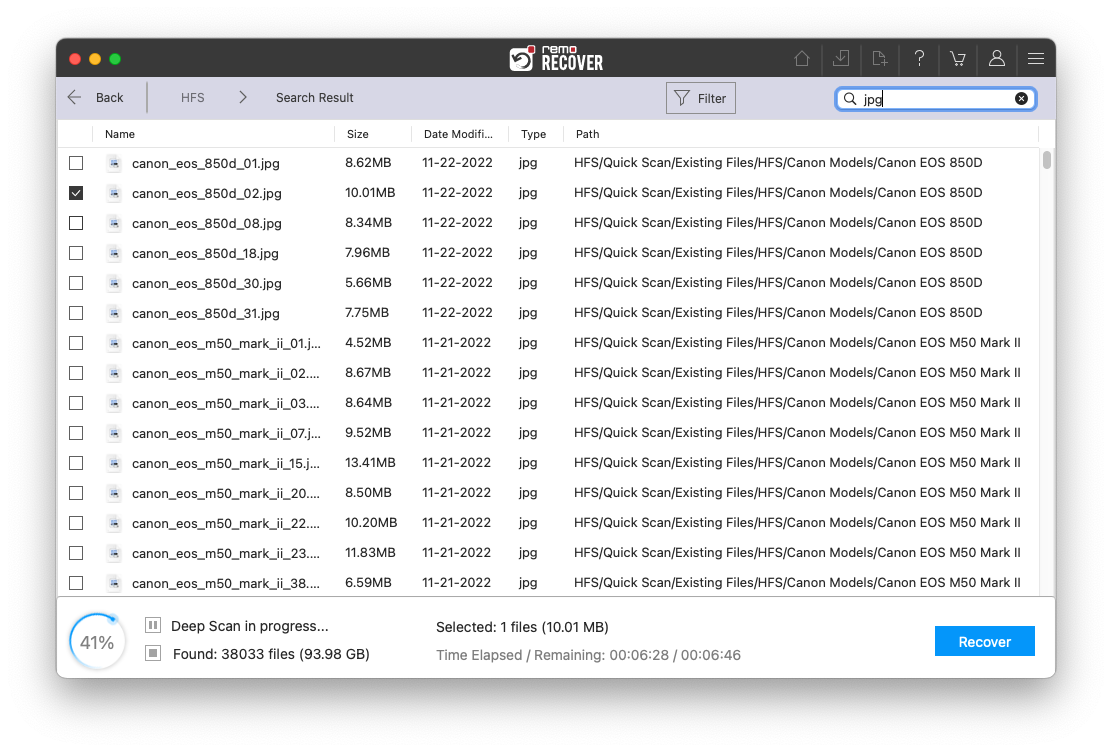The image size is (1112, 752).
Task: Clear the jpg search text
Action: [x=1021, y=98]
